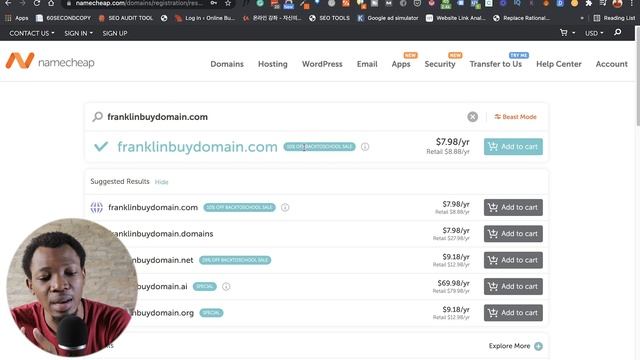Click the SPECIAL badge in .org row

pyautogui.click(x=211, y=313)
